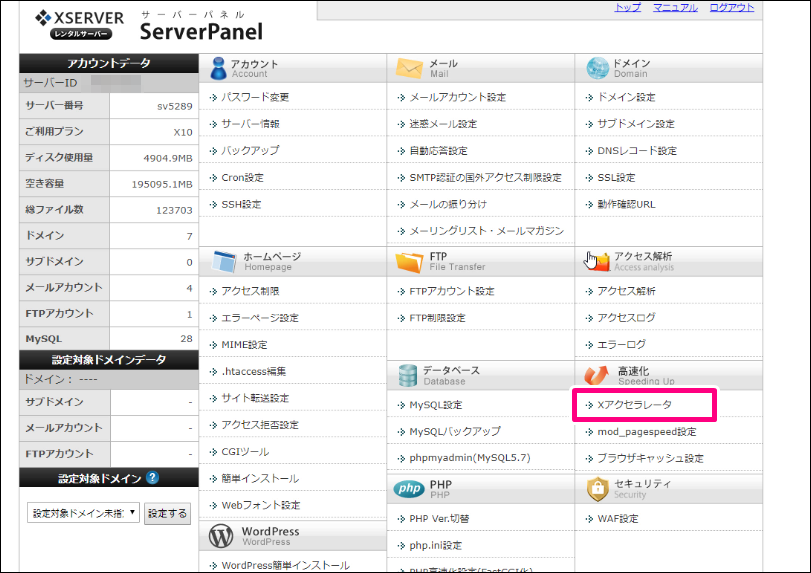Open アクセスログ
The width and height of the screenshot is (811, 573).
click(x=626, y=318)
